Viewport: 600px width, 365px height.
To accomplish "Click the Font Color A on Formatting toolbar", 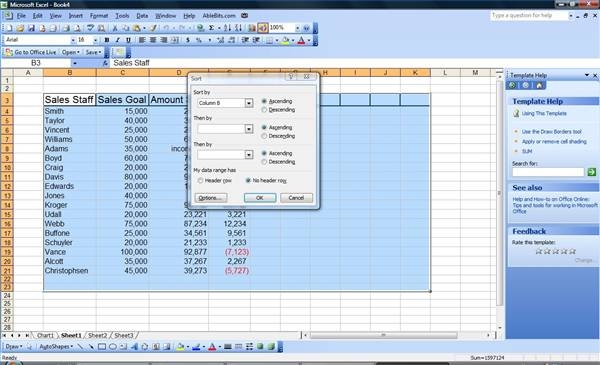I will point(302,40).
